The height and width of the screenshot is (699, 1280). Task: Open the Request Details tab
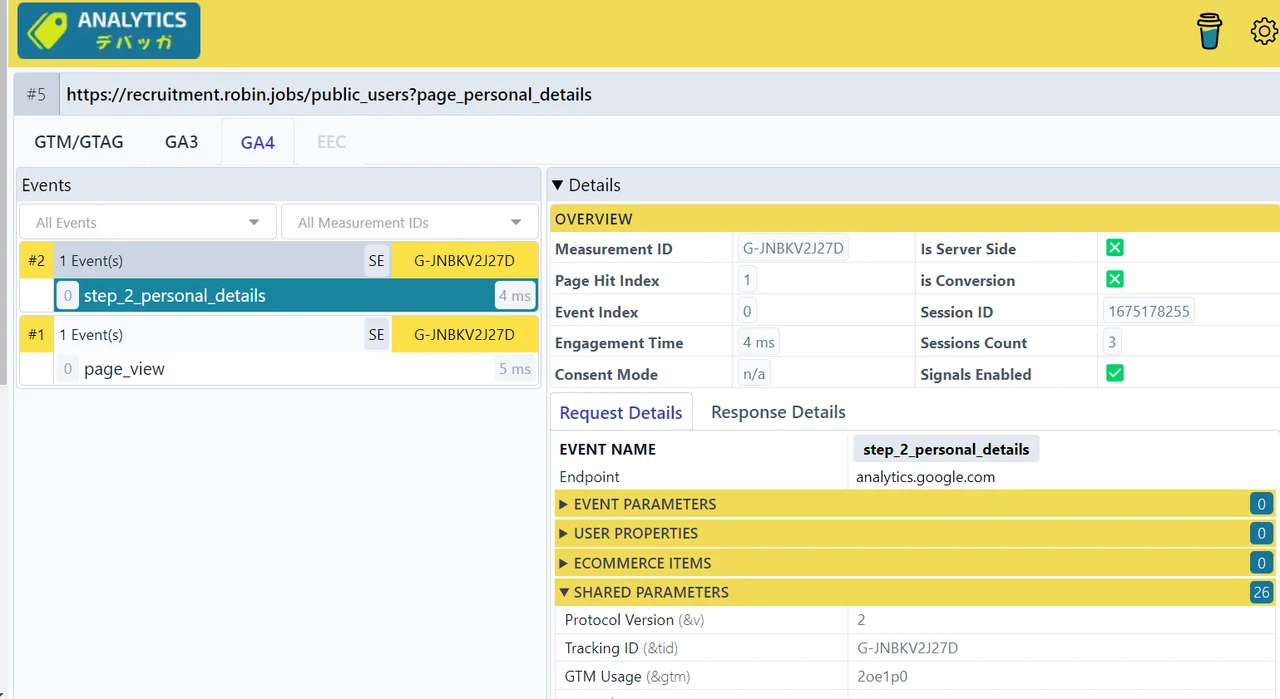tap(621, 412)
